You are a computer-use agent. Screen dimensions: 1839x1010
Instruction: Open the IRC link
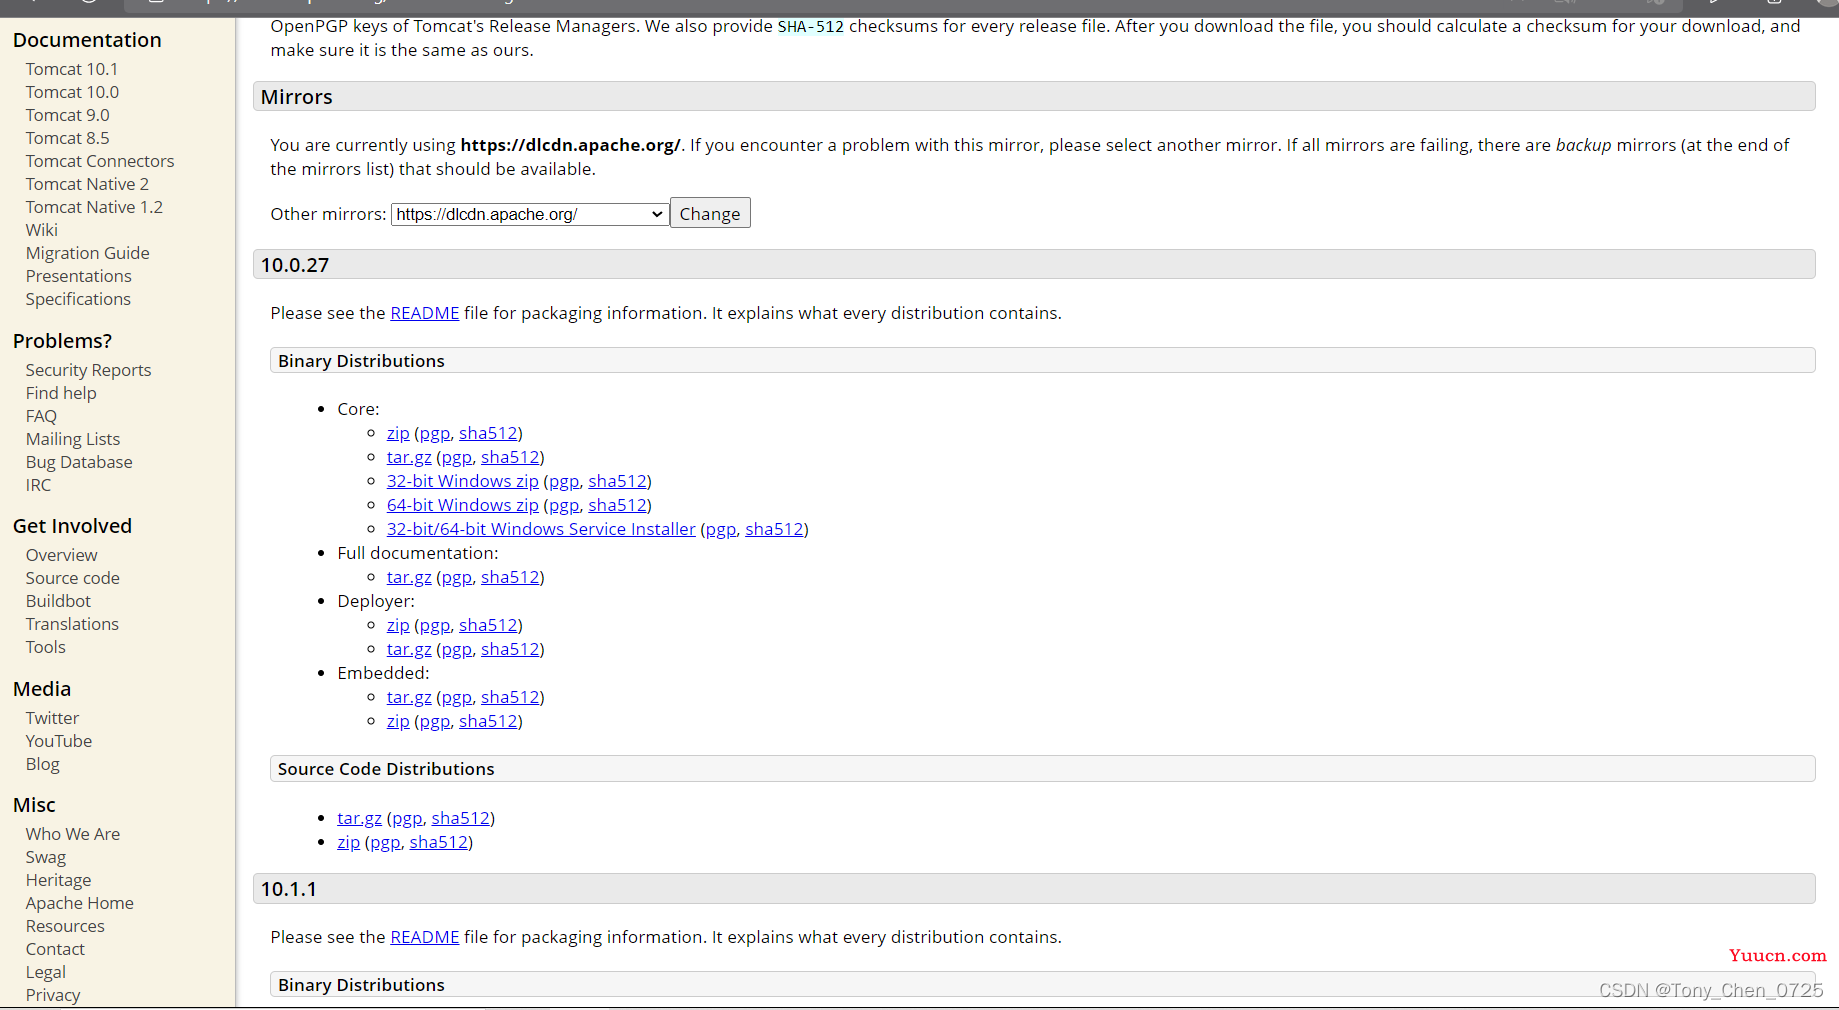[x=38, y=485]
